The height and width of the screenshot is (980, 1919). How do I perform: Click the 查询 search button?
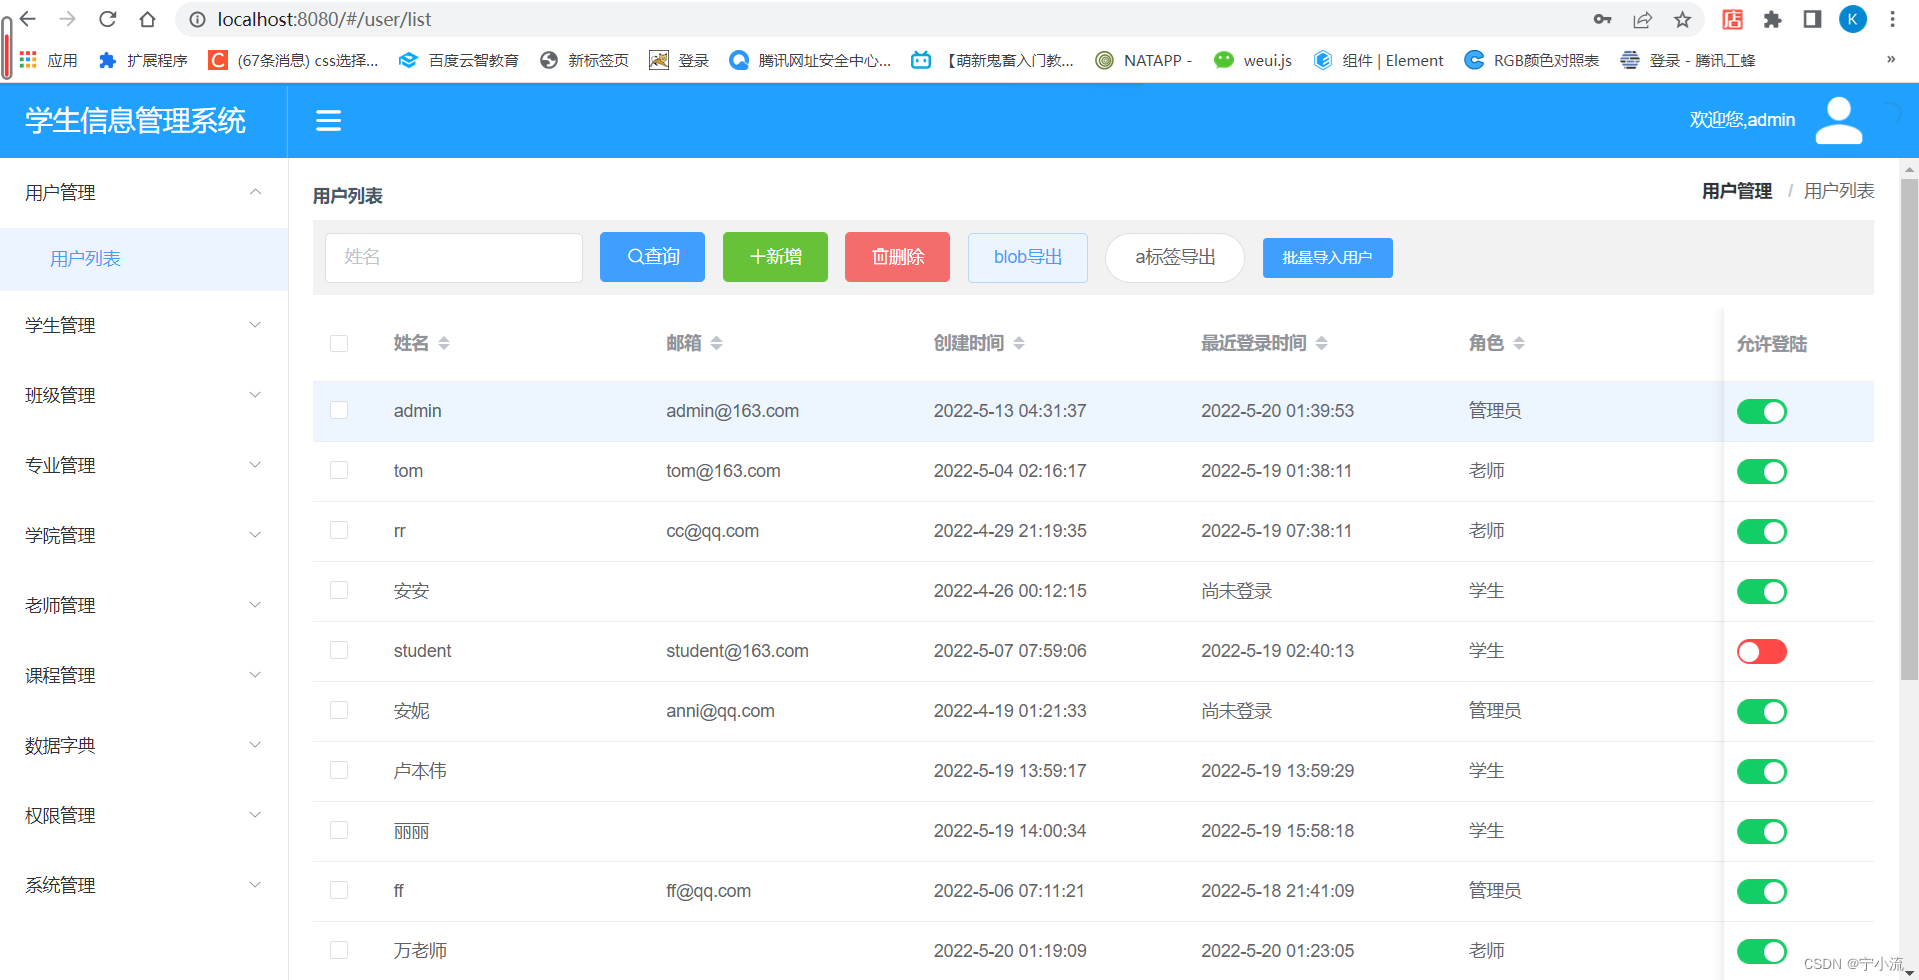tap(652, 257)
